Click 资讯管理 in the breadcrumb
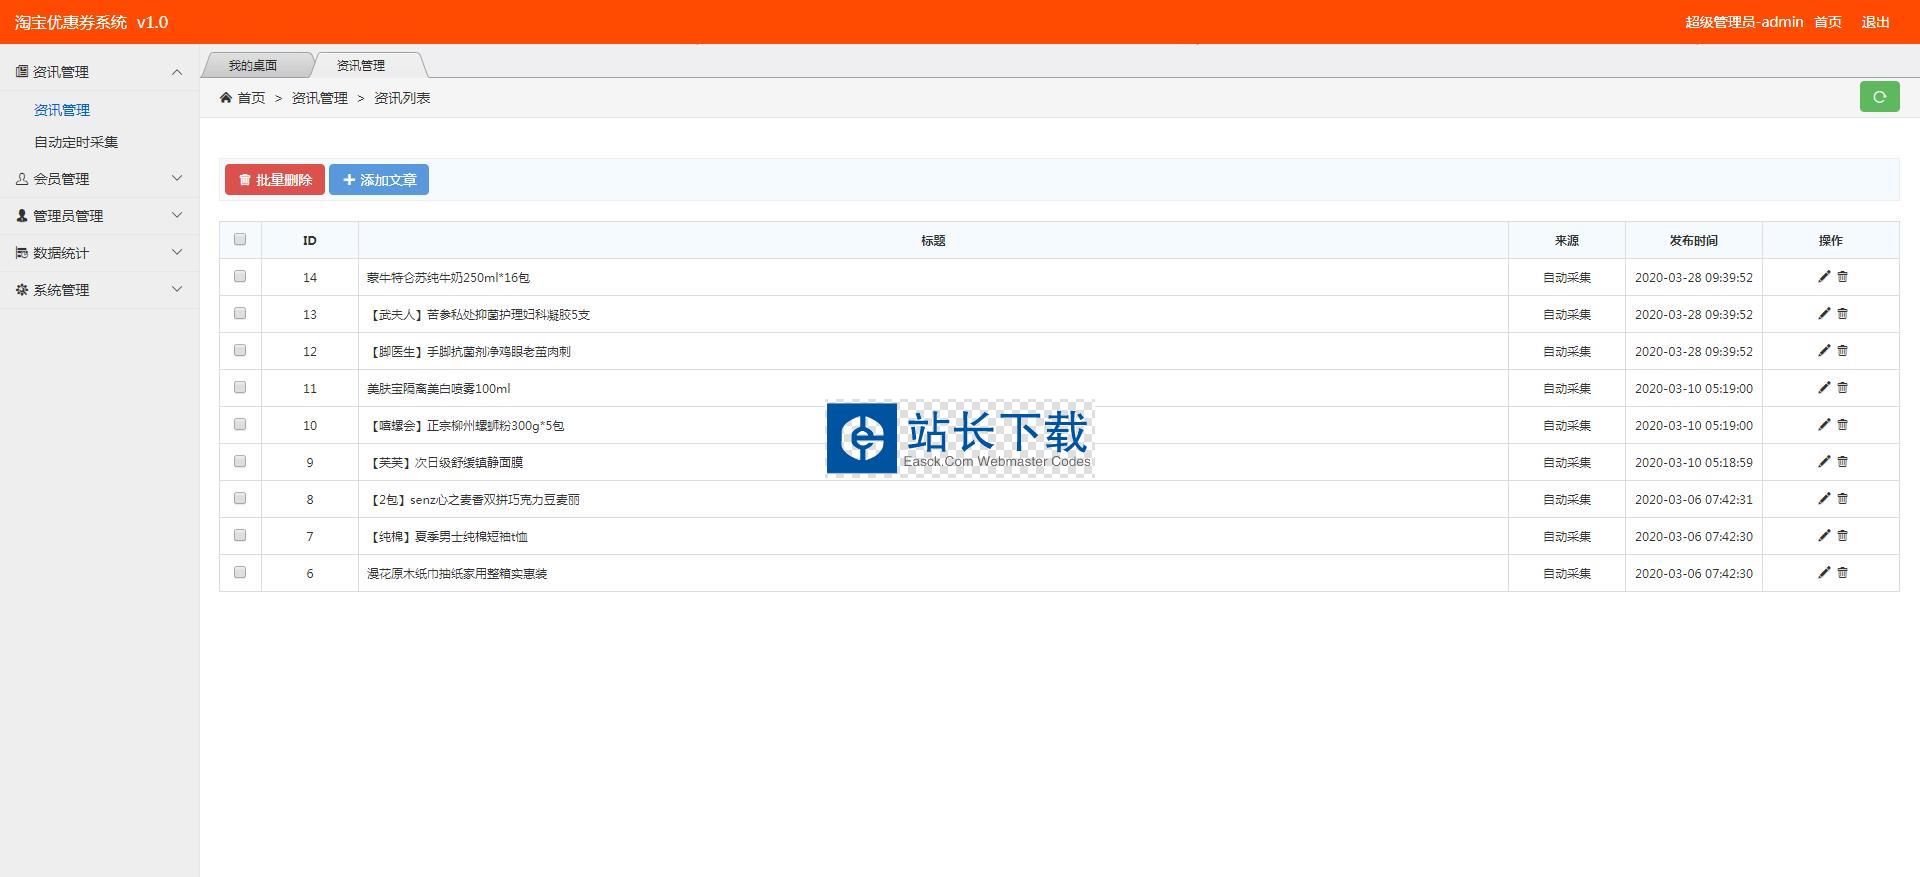Image resolution: width=1920 pixels, height=877 pixels. [320, 98]
